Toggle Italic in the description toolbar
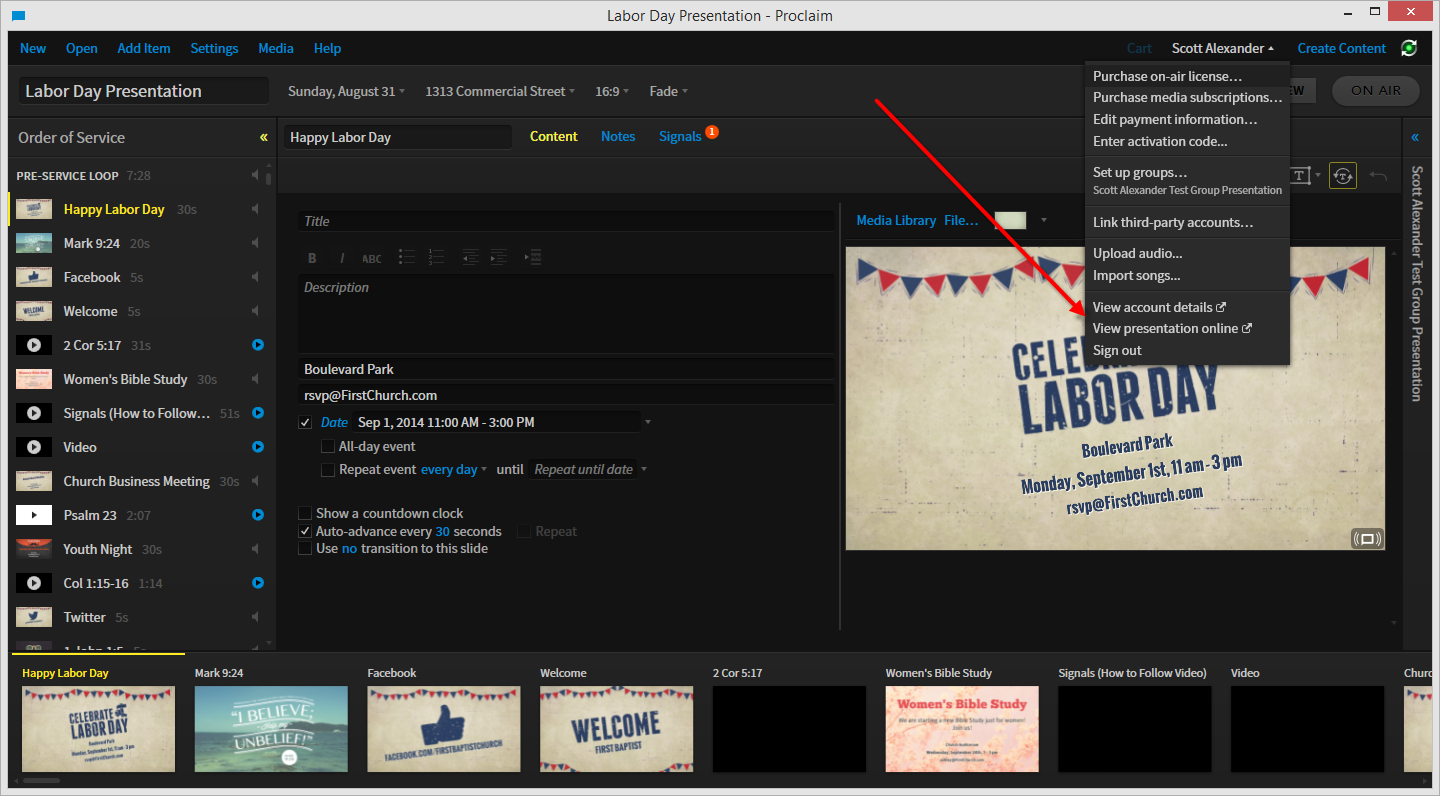The height and width of the screenshot is (796, 1440). (x=342, y=258)
